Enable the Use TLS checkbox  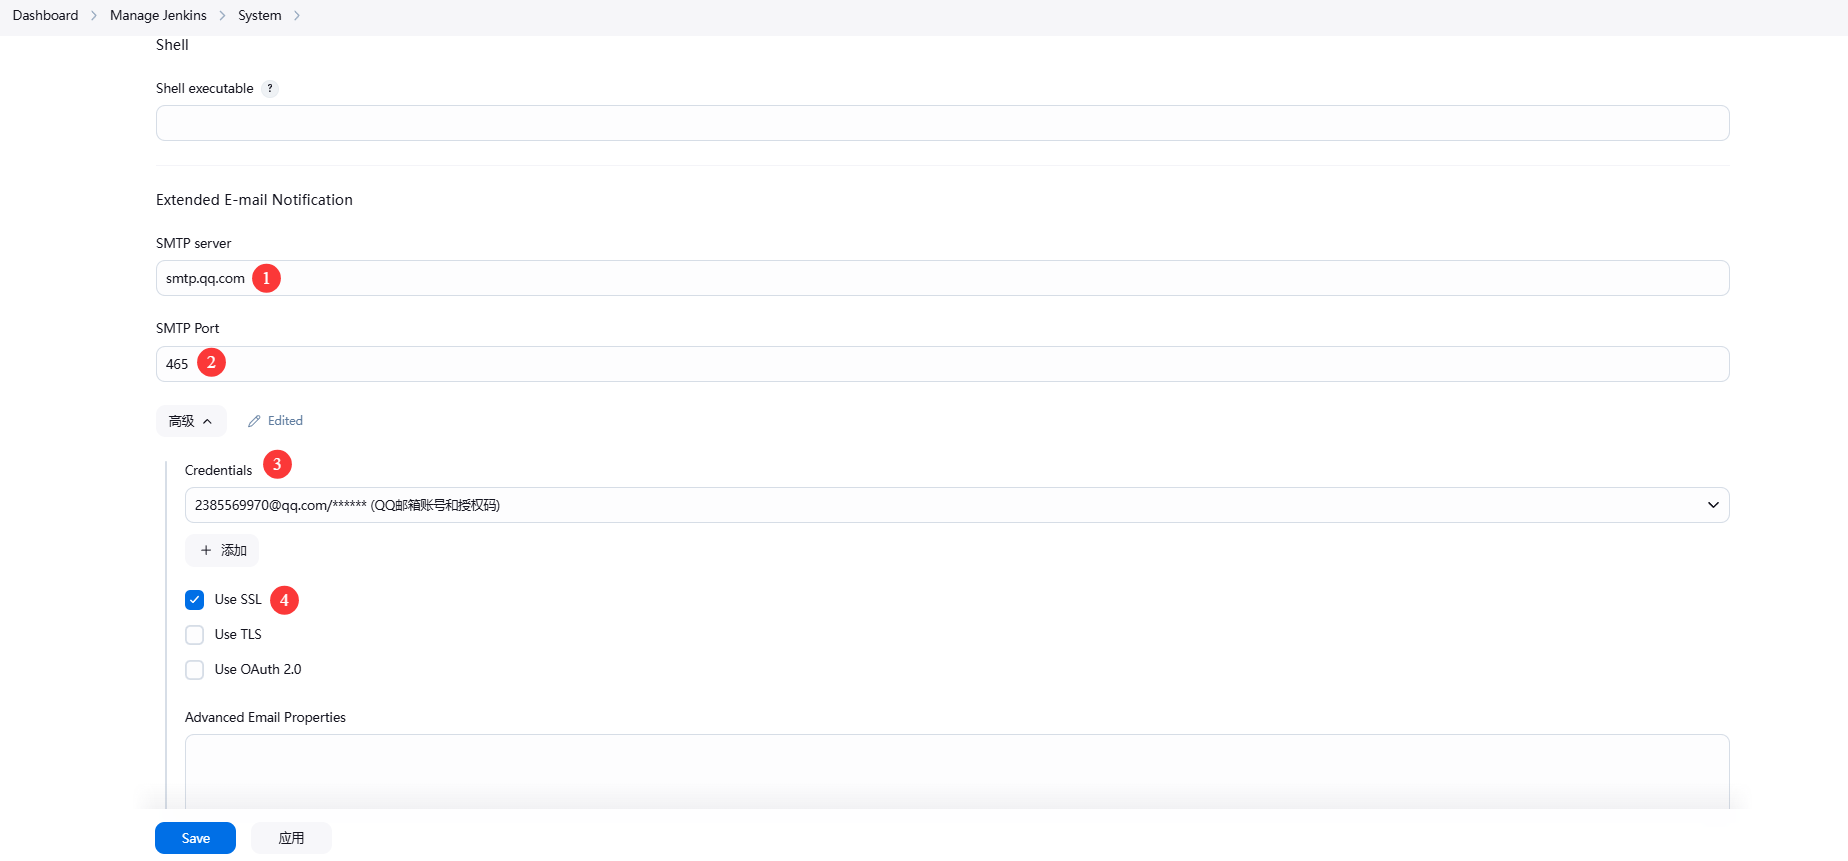tap(195, 635)
